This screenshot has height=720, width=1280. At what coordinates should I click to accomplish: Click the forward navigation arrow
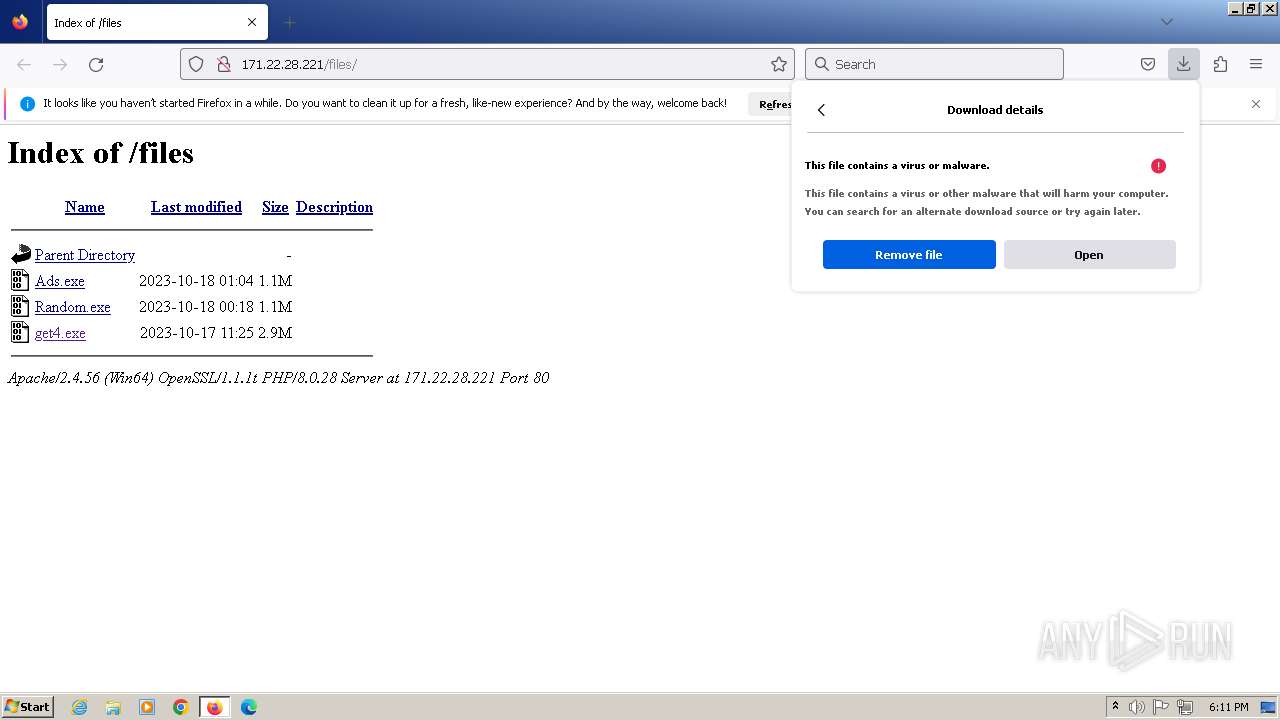60,64
